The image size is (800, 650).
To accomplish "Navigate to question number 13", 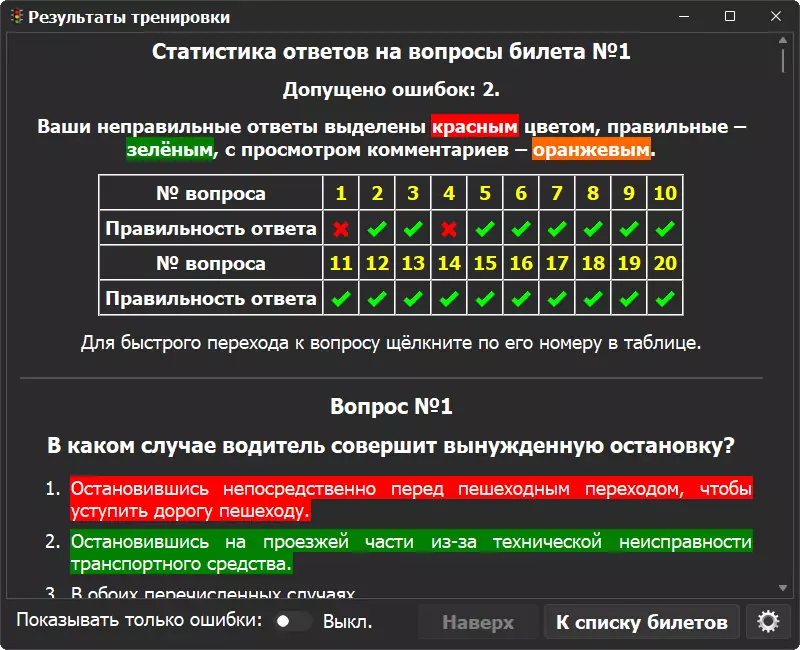I will pos(413,263).
